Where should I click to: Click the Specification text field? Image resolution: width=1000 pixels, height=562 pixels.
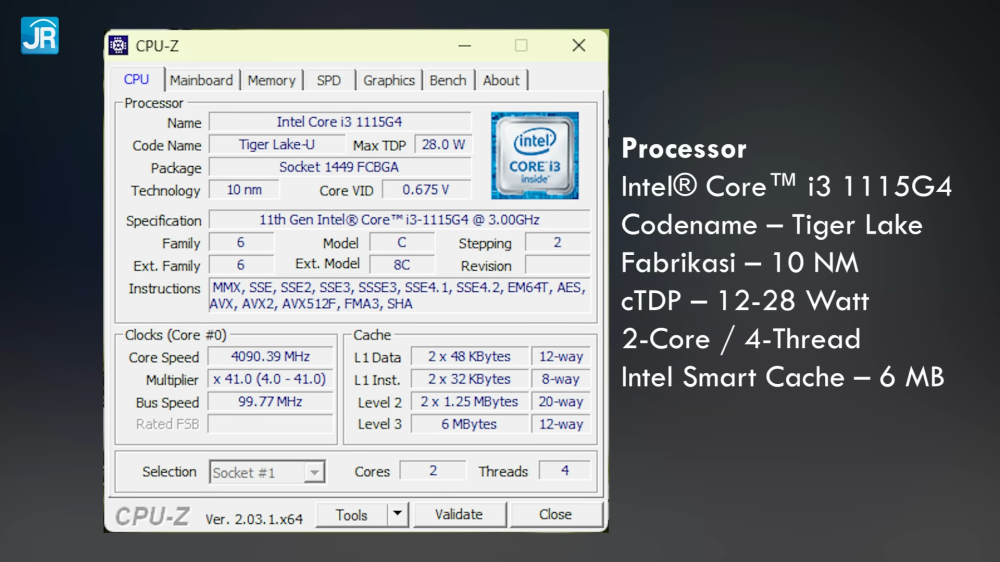tap(399, 220)
